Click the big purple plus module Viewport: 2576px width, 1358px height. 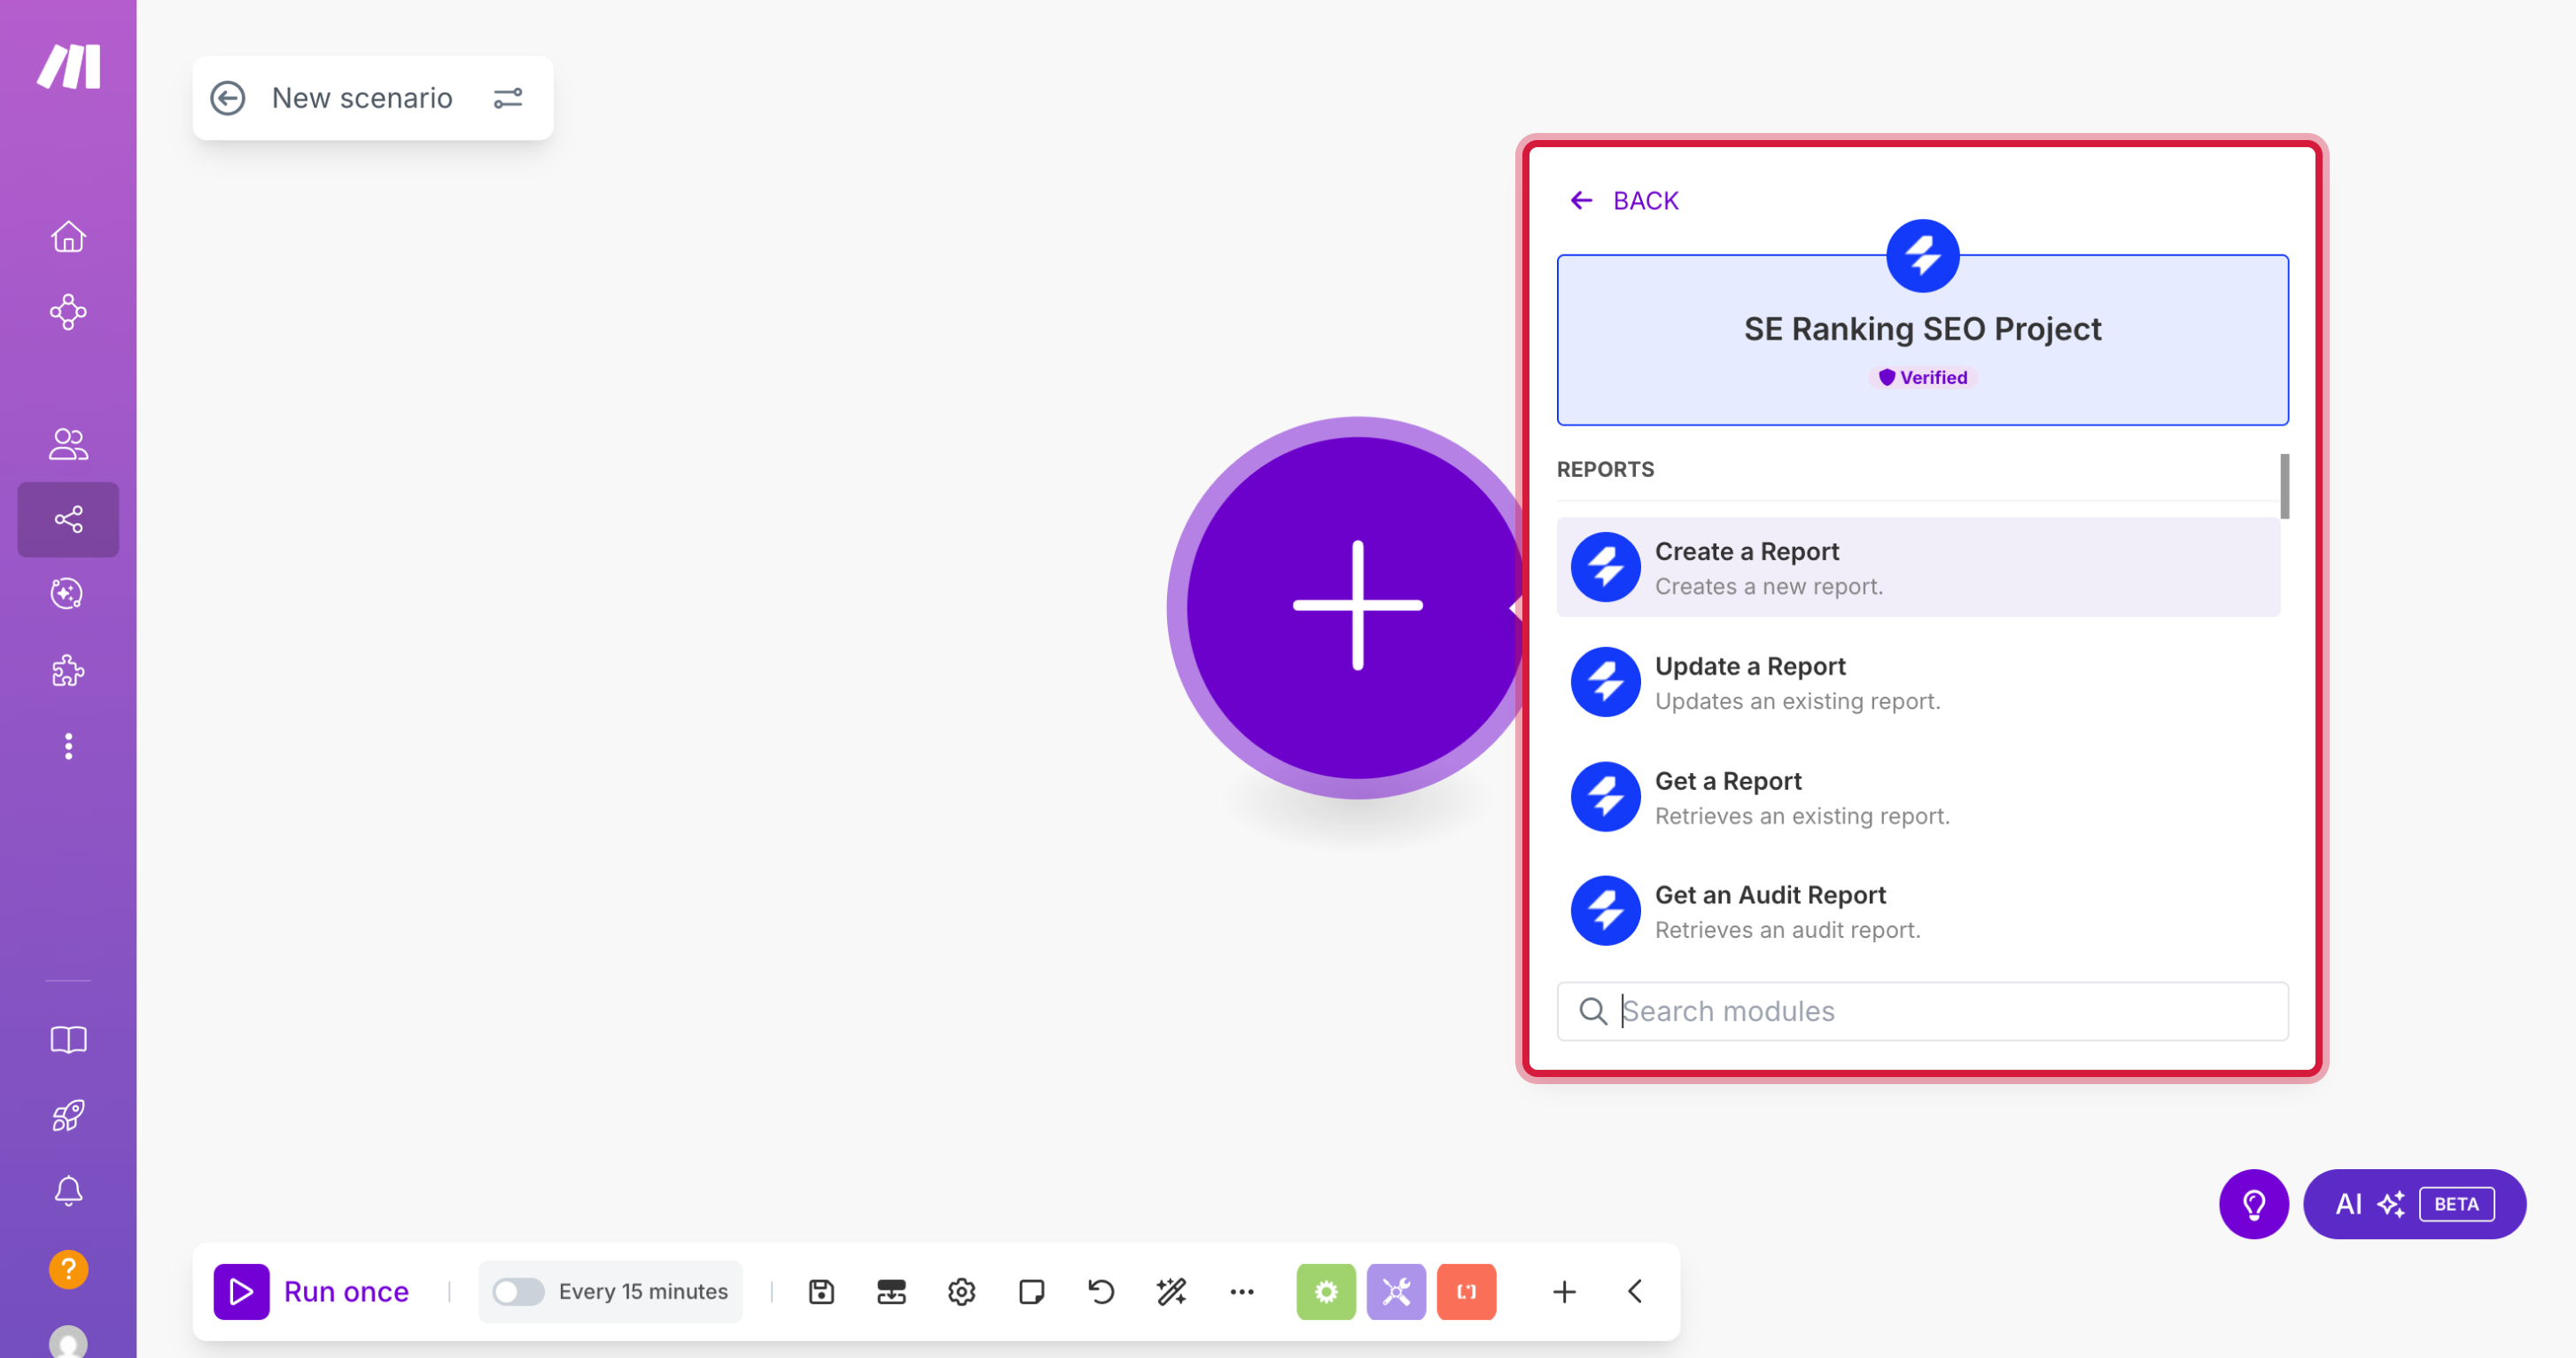pyautogui.click(x=1356, y=606)
